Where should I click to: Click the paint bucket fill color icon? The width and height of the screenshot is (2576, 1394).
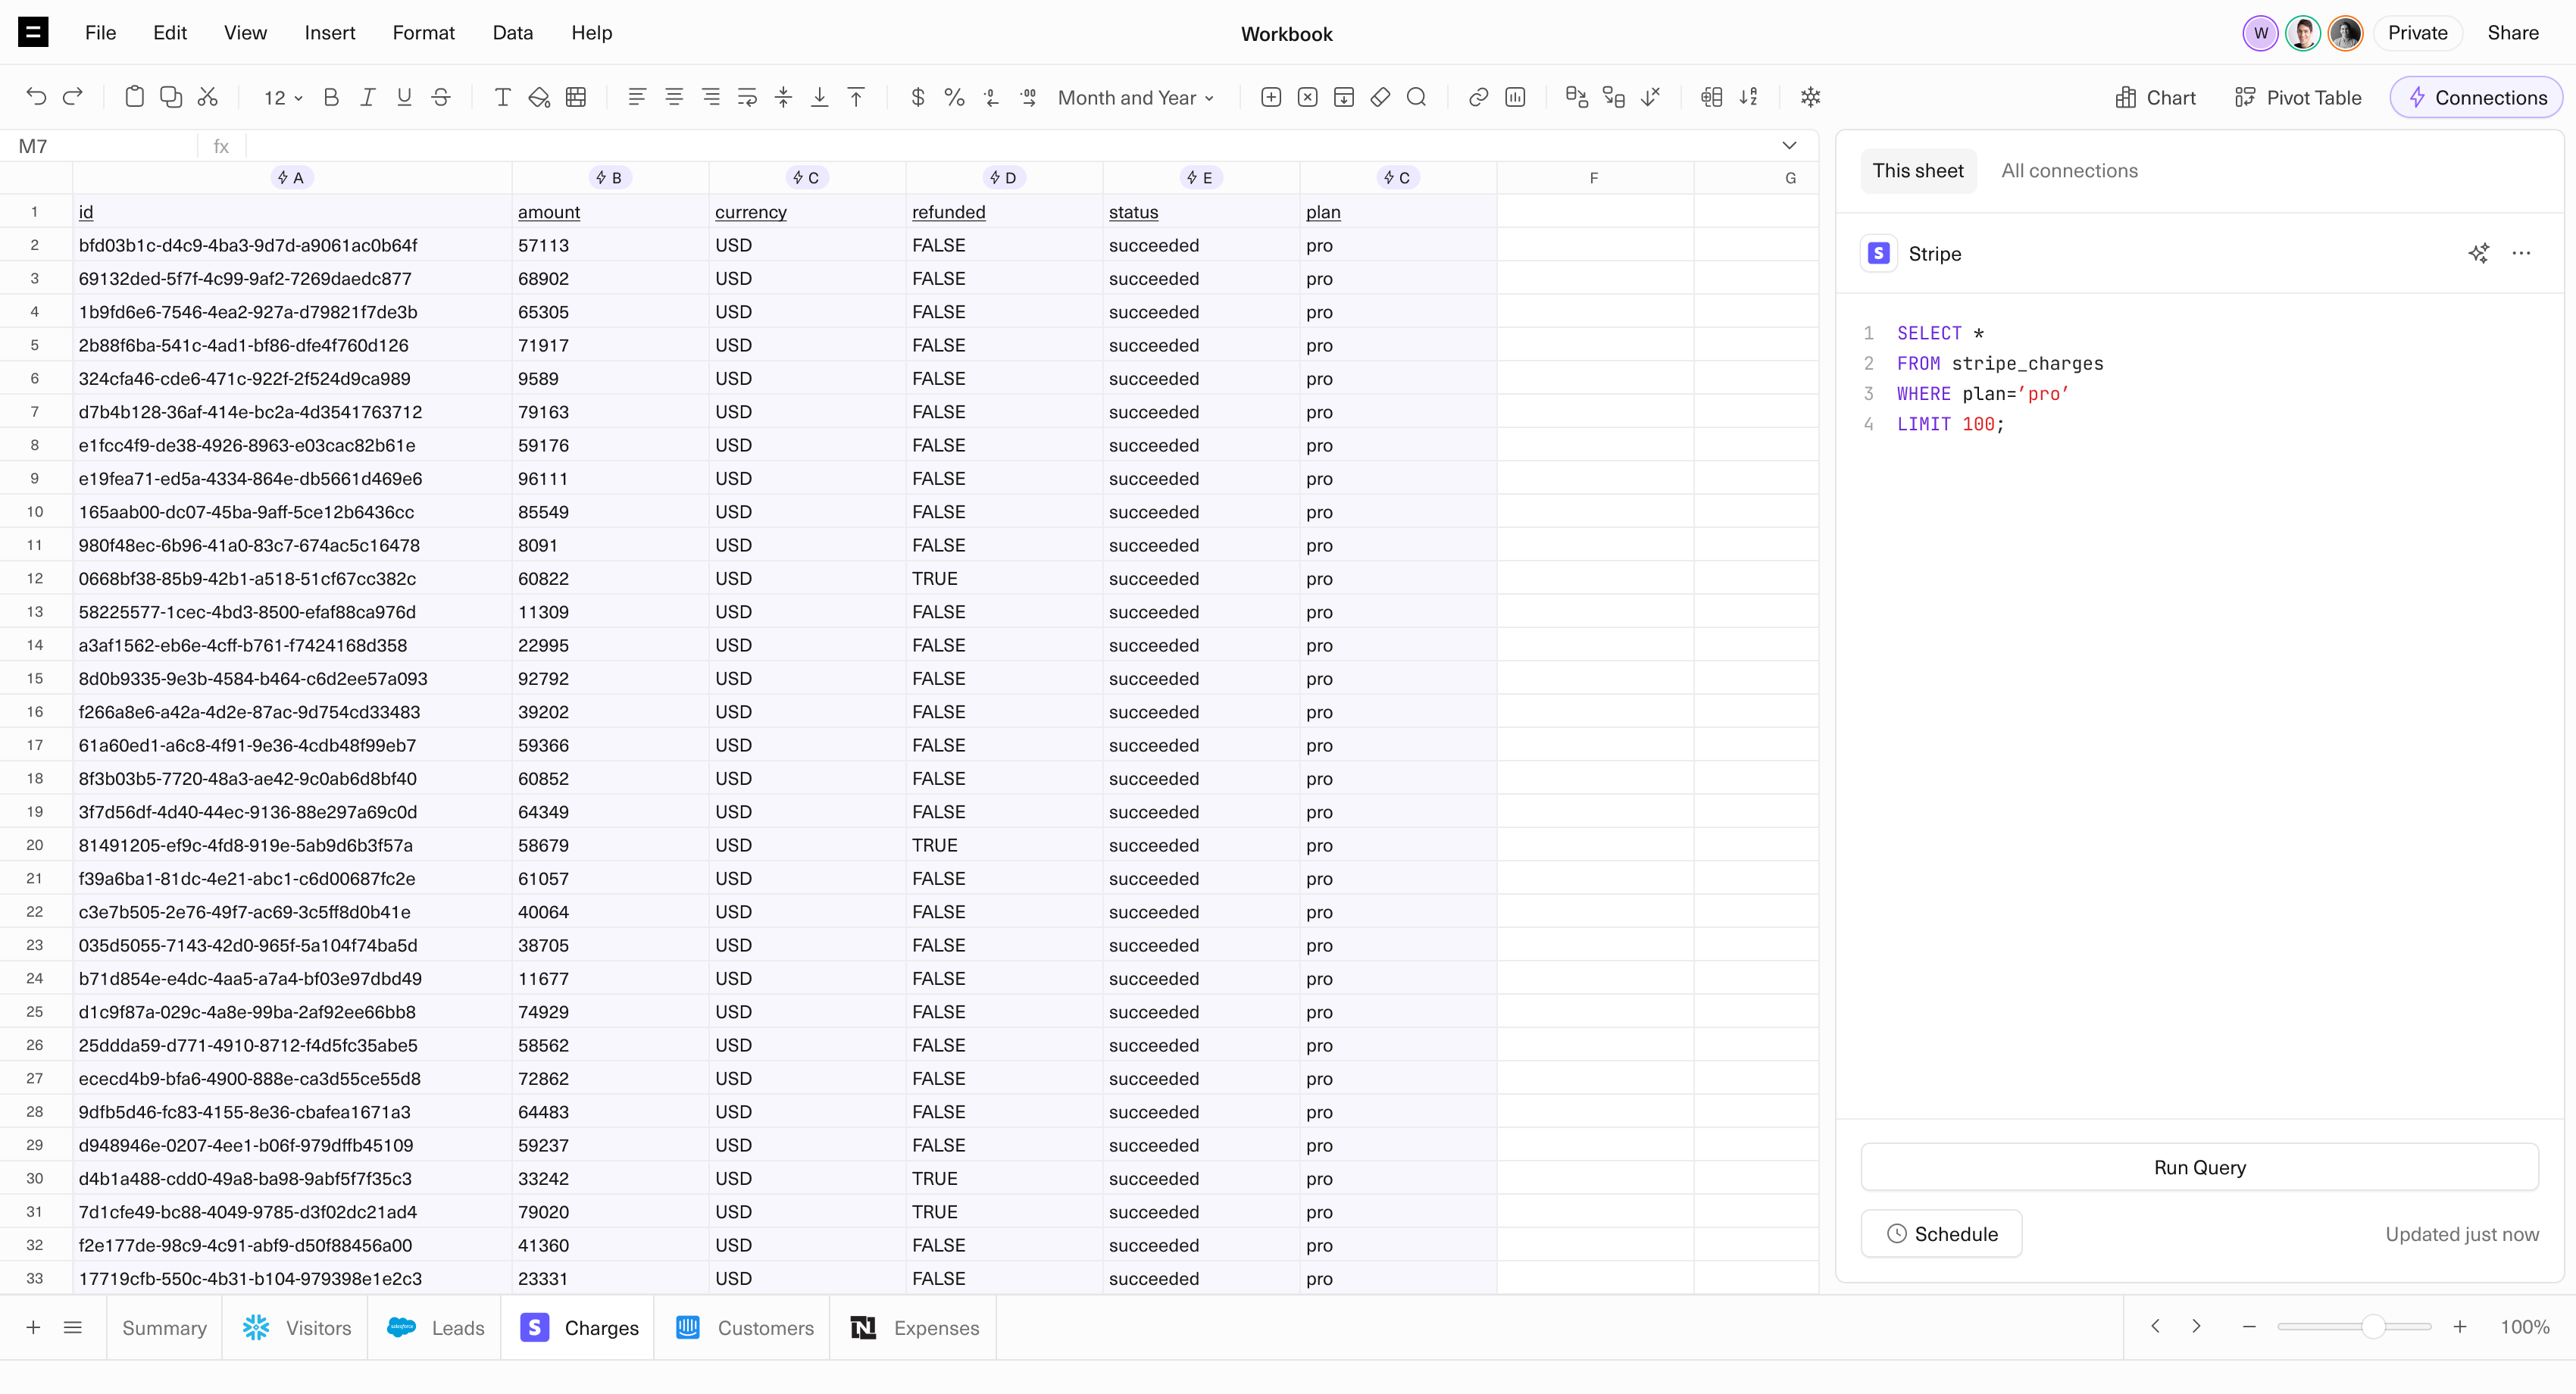pyautogui.click(x=539, y=97)
